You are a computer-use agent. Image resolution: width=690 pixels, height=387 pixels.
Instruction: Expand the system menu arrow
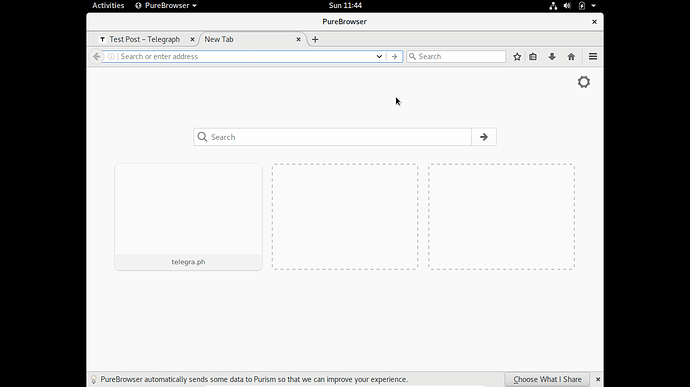click(x=593, y=6)
